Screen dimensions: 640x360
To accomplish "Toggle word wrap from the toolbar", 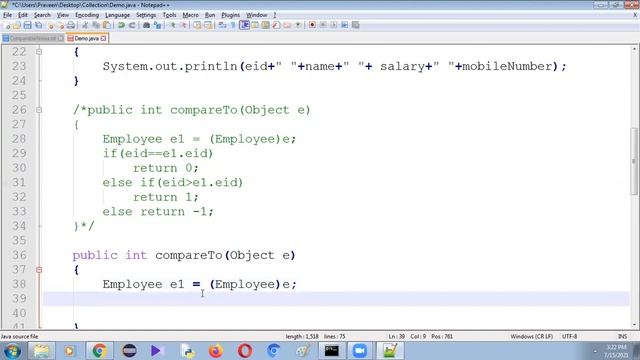I will (222, 25).
